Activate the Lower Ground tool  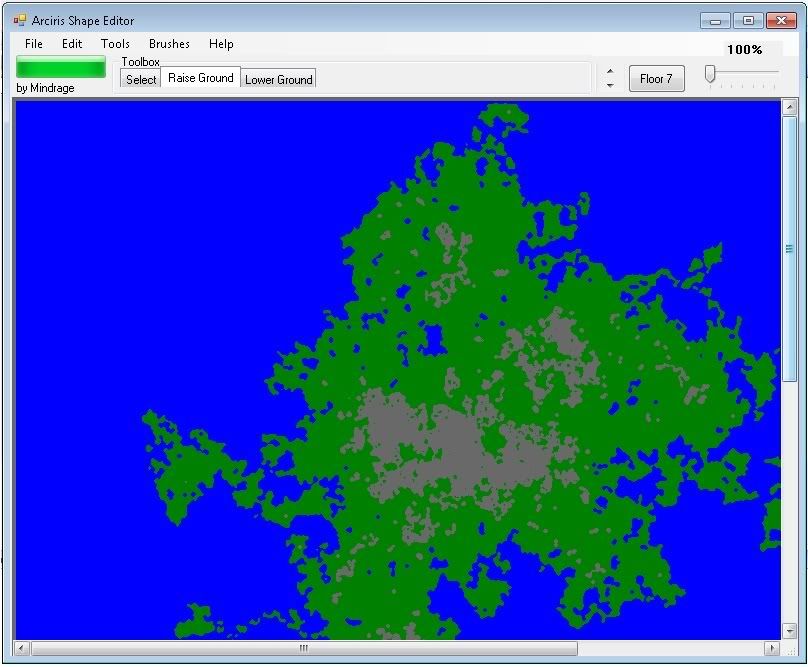pyautogui.click(x=278, y=79)
